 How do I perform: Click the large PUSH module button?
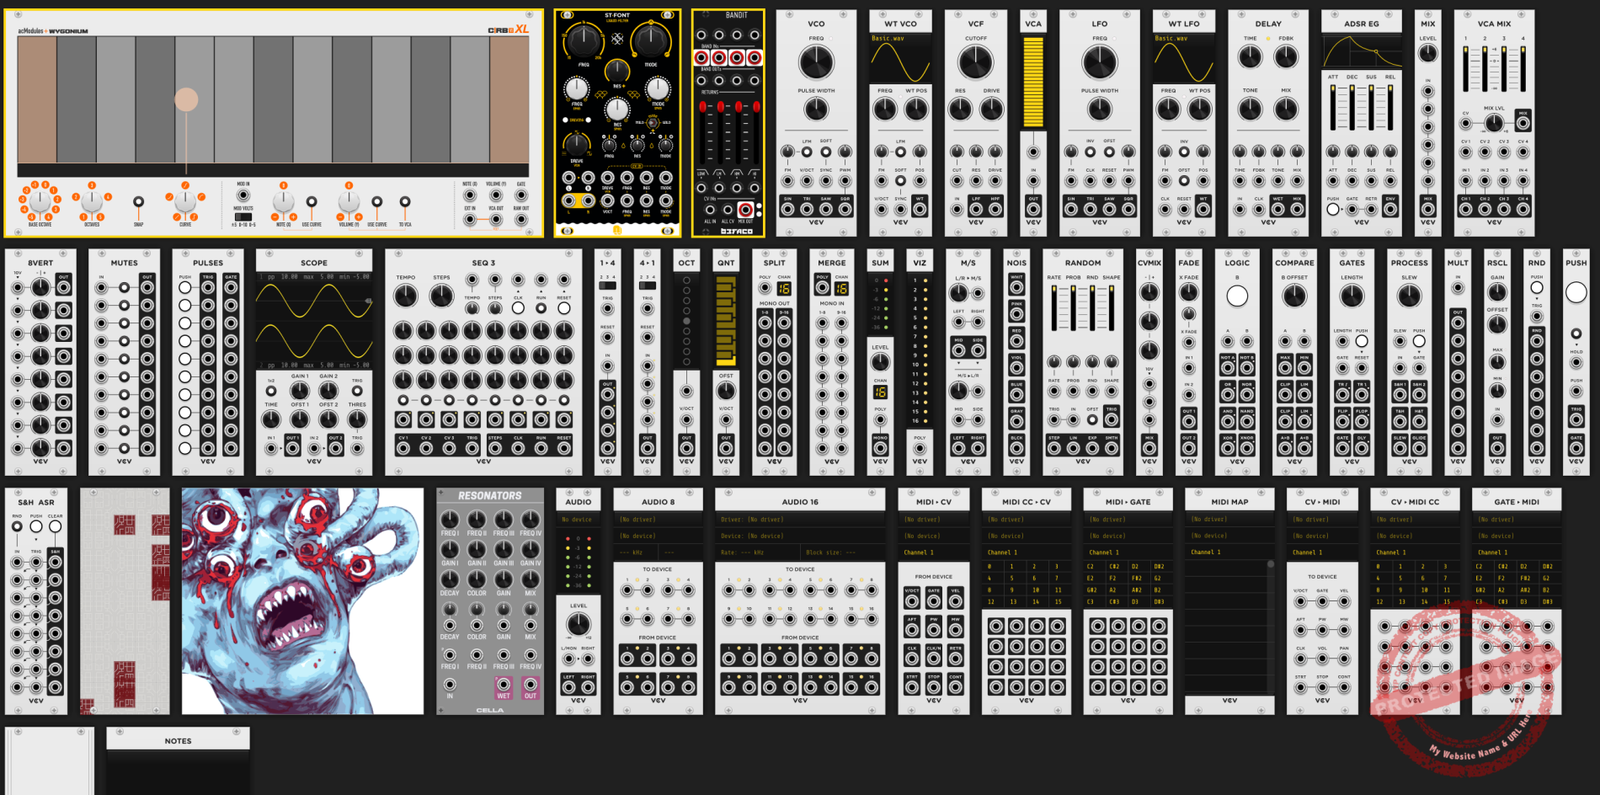click(x=1576, y=292)
